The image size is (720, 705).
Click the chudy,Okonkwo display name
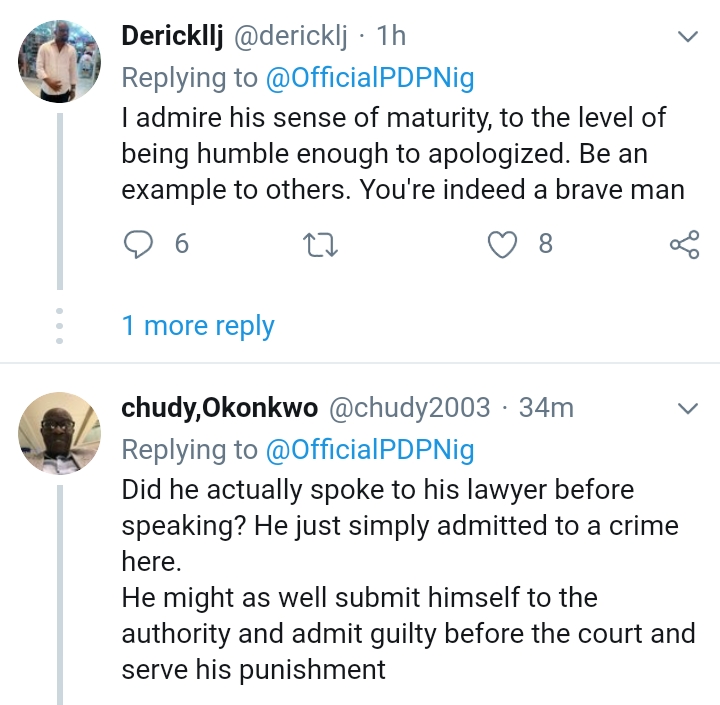pos(219,408)
